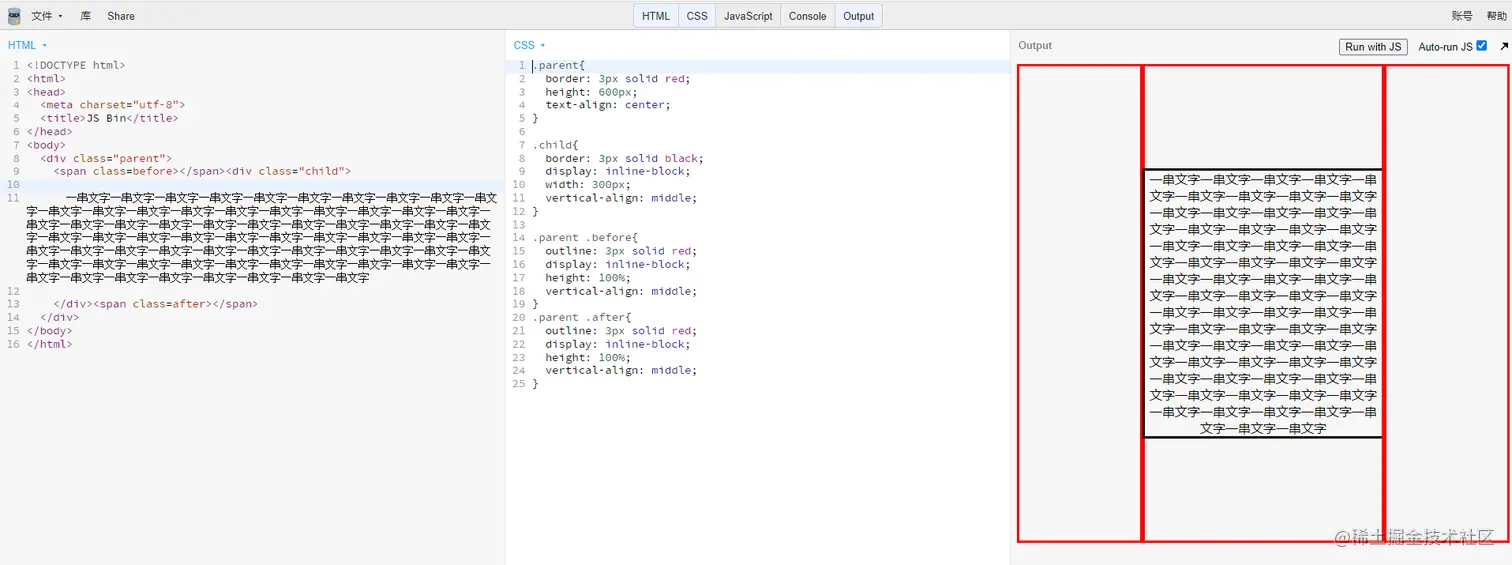The height and width of the screenshot is (565, 1512).
Task: Toggle the JavaScript panel tab
Action: (748, 16)
